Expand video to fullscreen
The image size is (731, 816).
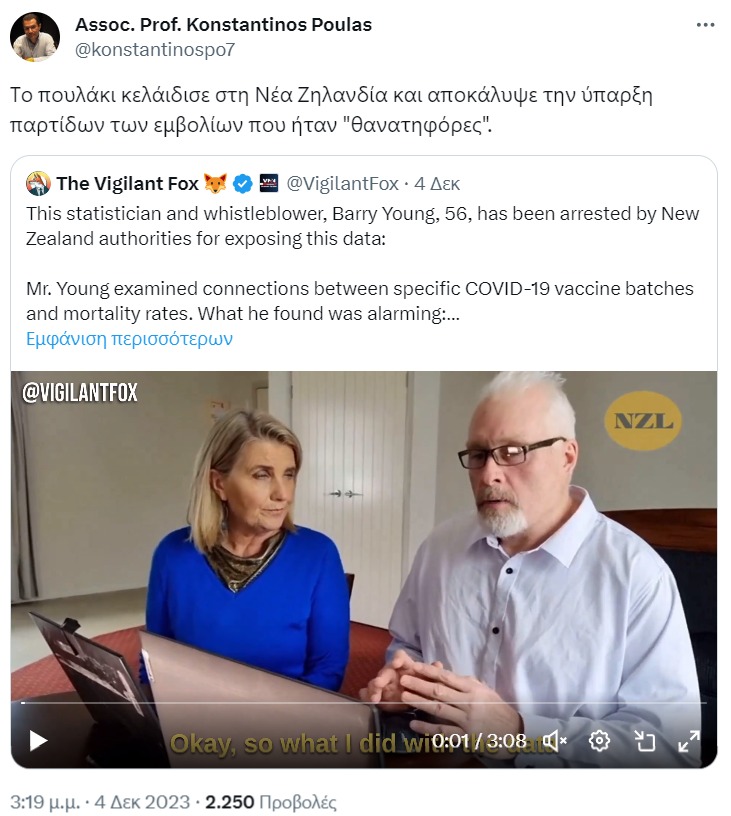(x=689, y=741)
